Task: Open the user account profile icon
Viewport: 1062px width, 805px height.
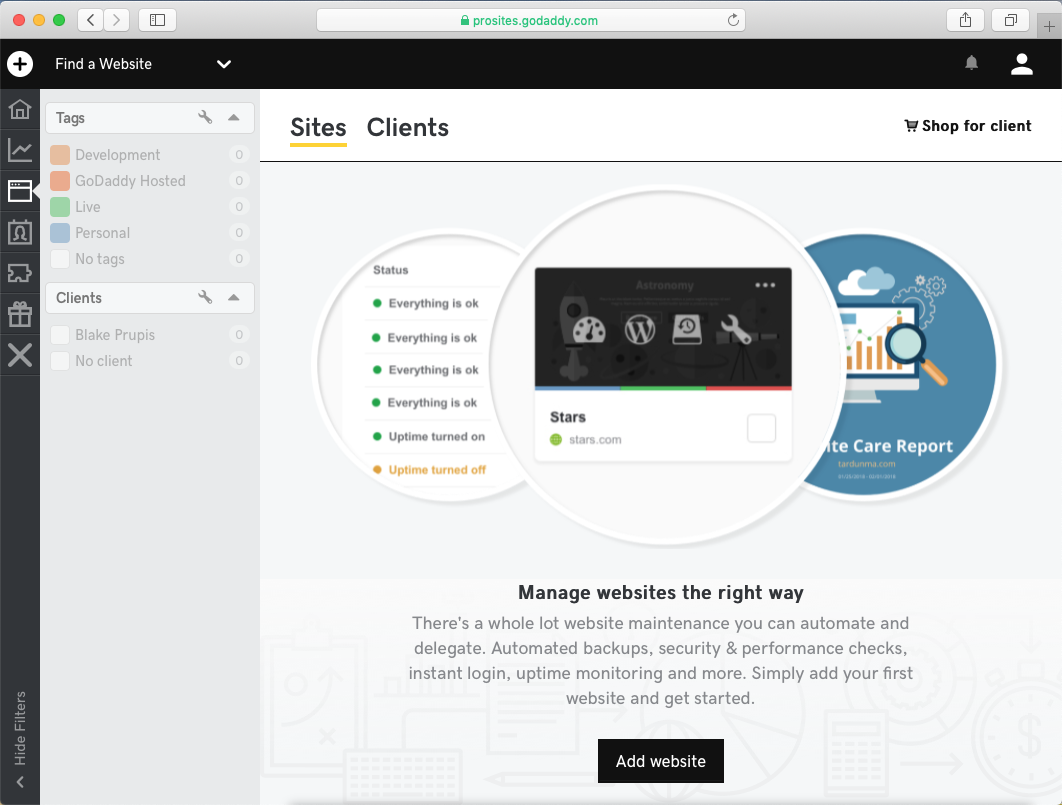Action: coord(1021,64)
